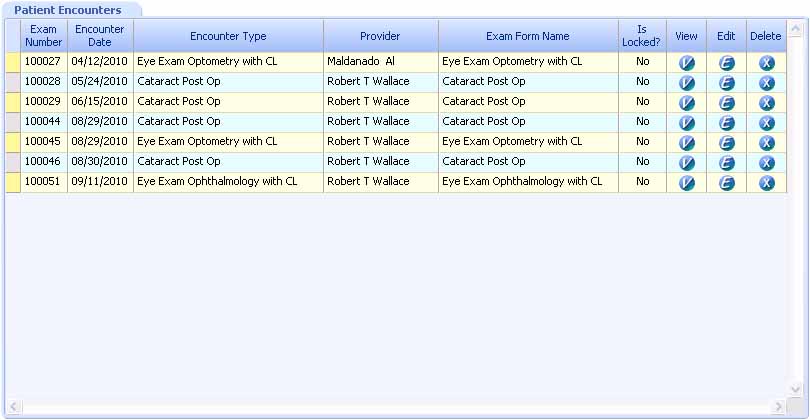Sort by Encounter Date column header
810x420 pixels.
click(100, 36)
